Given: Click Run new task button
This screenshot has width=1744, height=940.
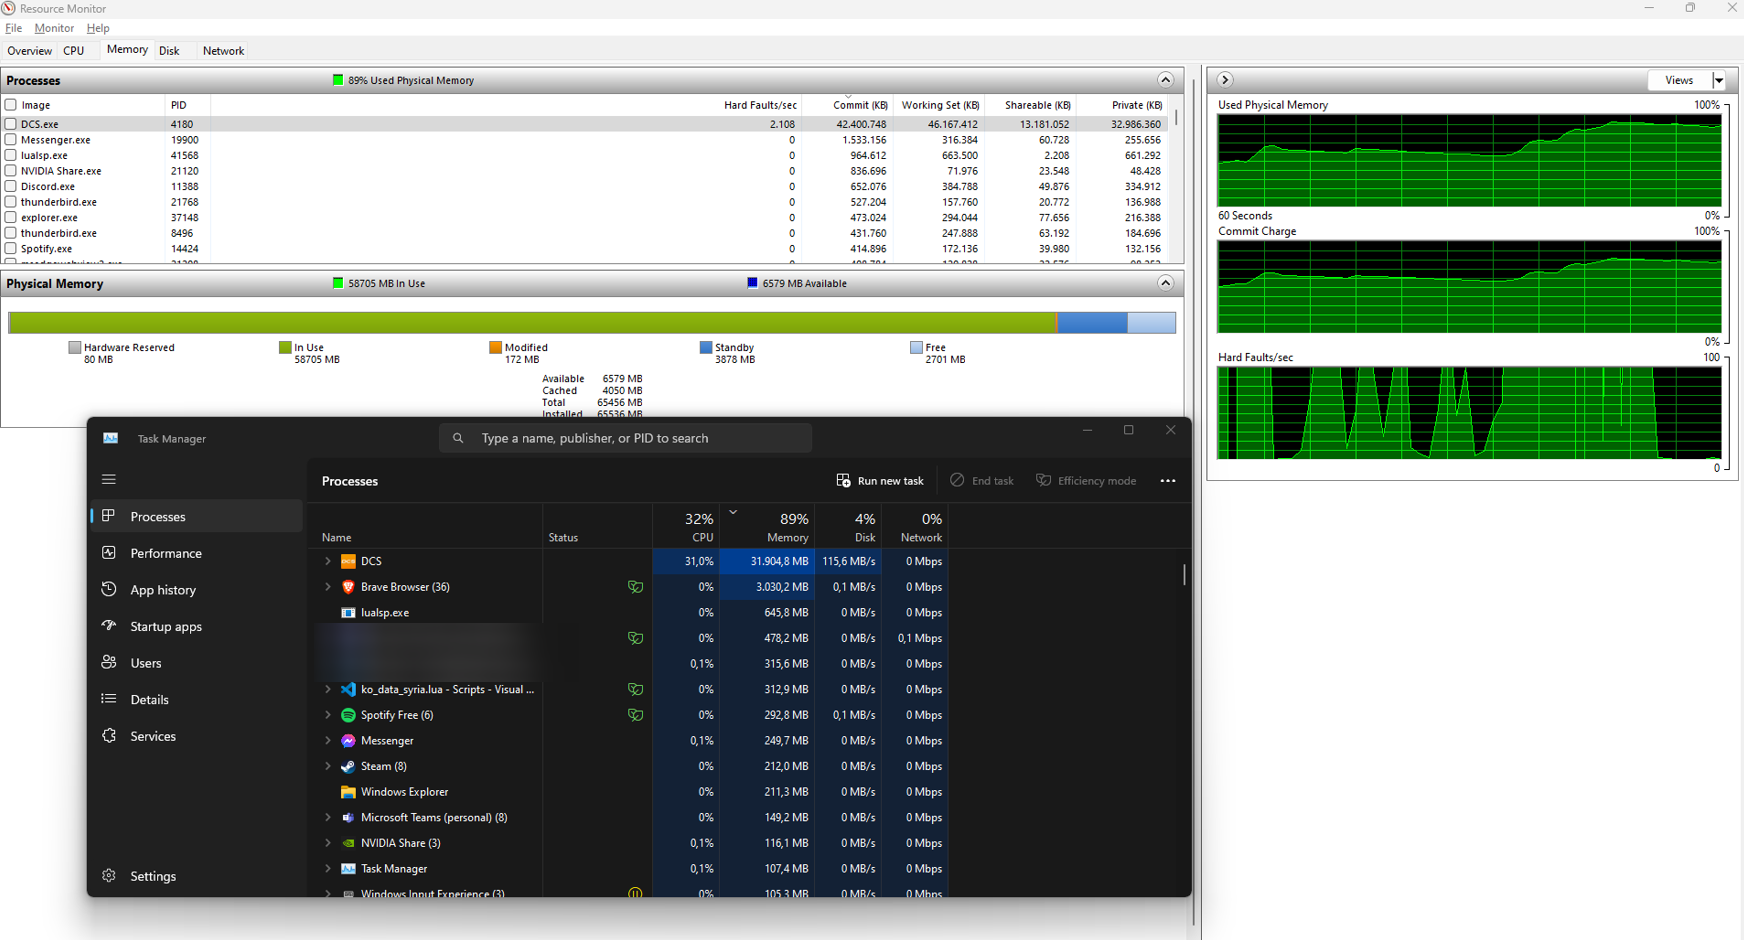Looking at the screenshot, I should coord(880,481).
